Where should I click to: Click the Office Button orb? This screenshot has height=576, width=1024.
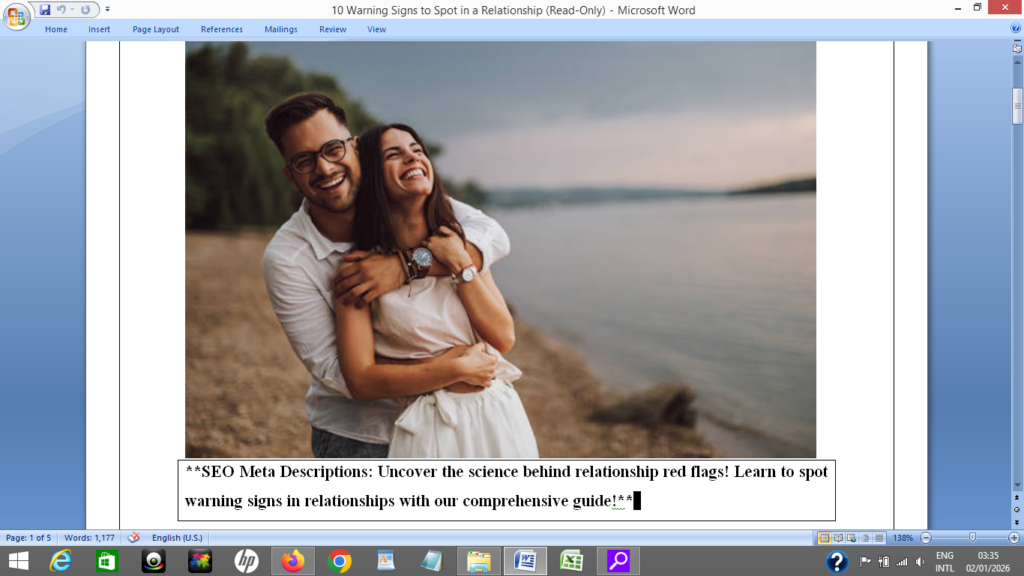pos(17,16)
